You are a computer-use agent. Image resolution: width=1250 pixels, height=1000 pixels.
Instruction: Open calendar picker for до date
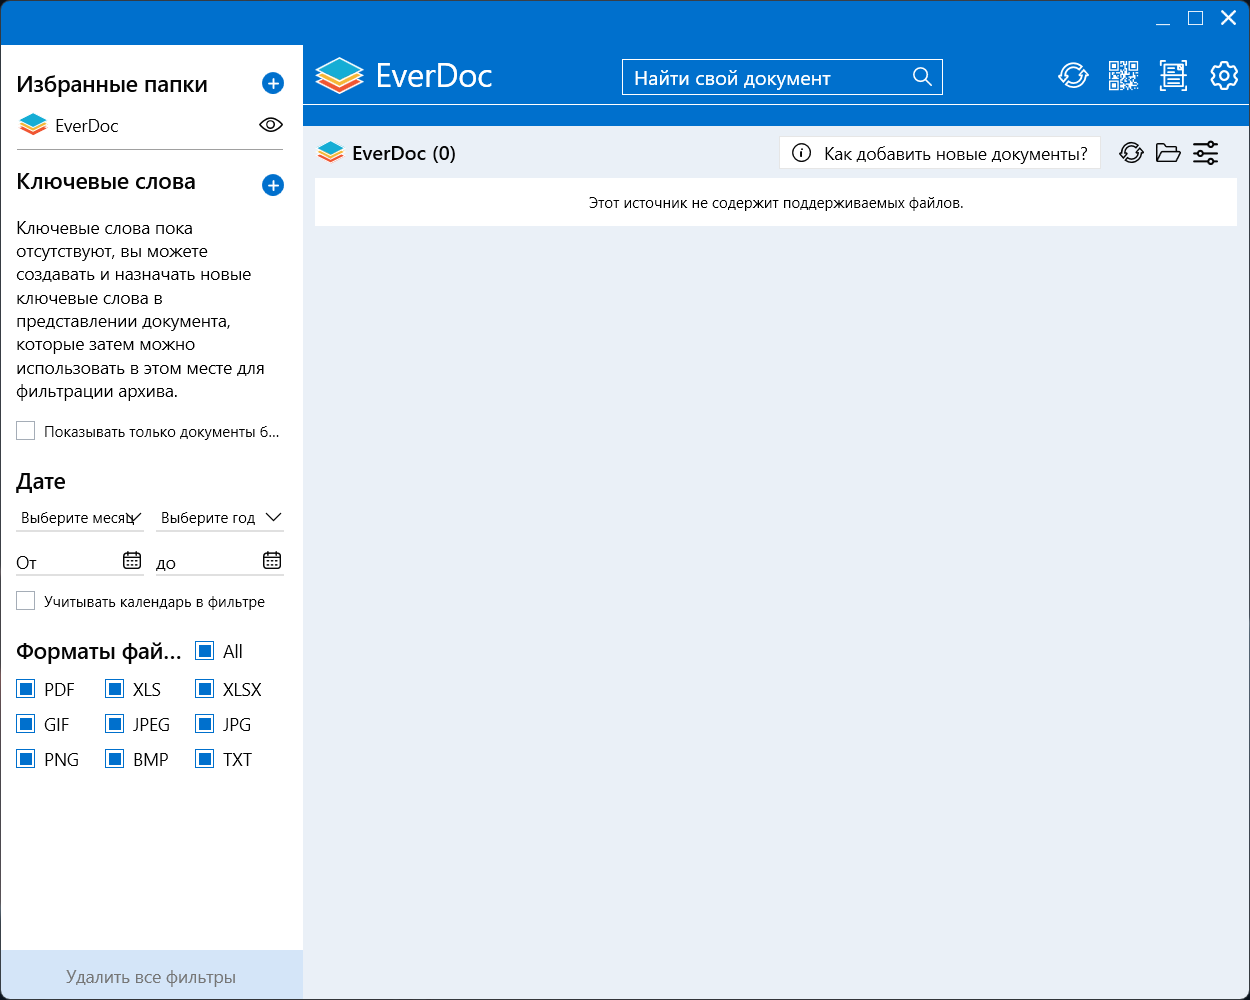point(272,560)
